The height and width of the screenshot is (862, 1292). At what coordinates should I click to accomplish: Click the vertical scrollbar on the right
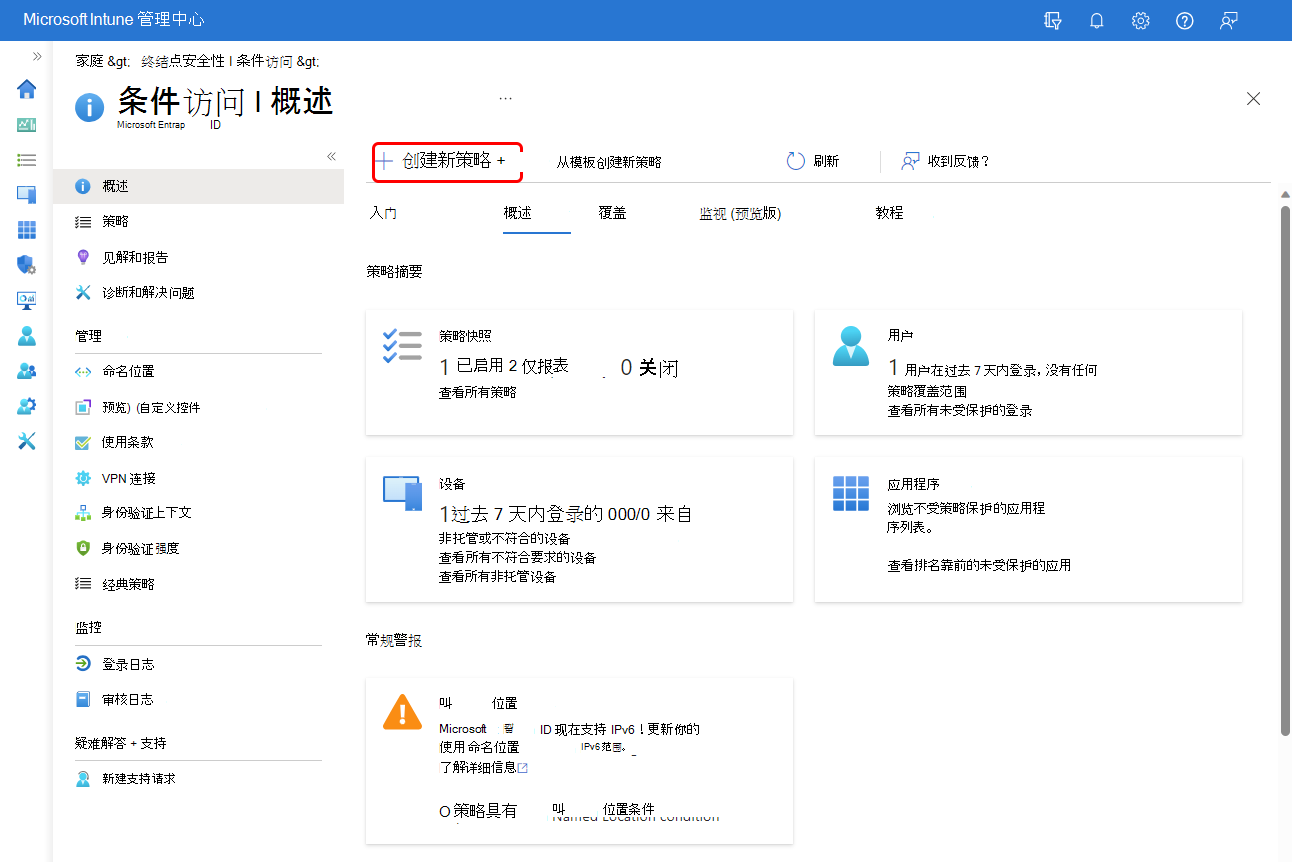pos(1285,470)
